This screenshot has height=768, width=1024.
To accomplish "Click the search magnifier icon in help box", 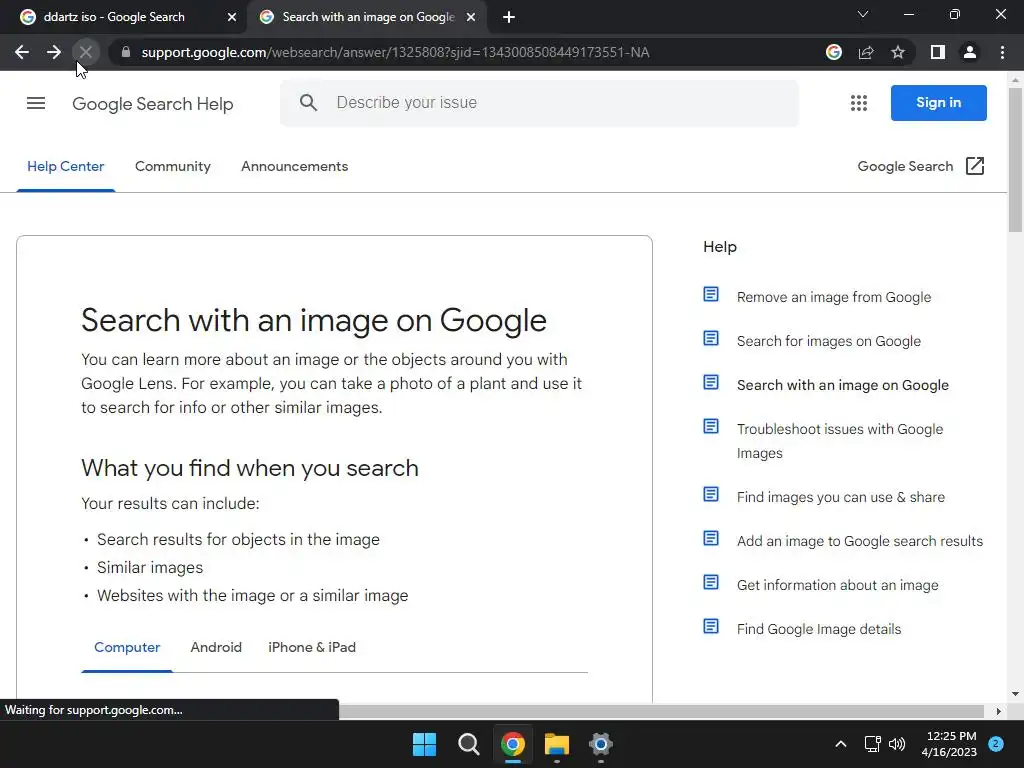I will pyautogui.click(x=308, y=103).
